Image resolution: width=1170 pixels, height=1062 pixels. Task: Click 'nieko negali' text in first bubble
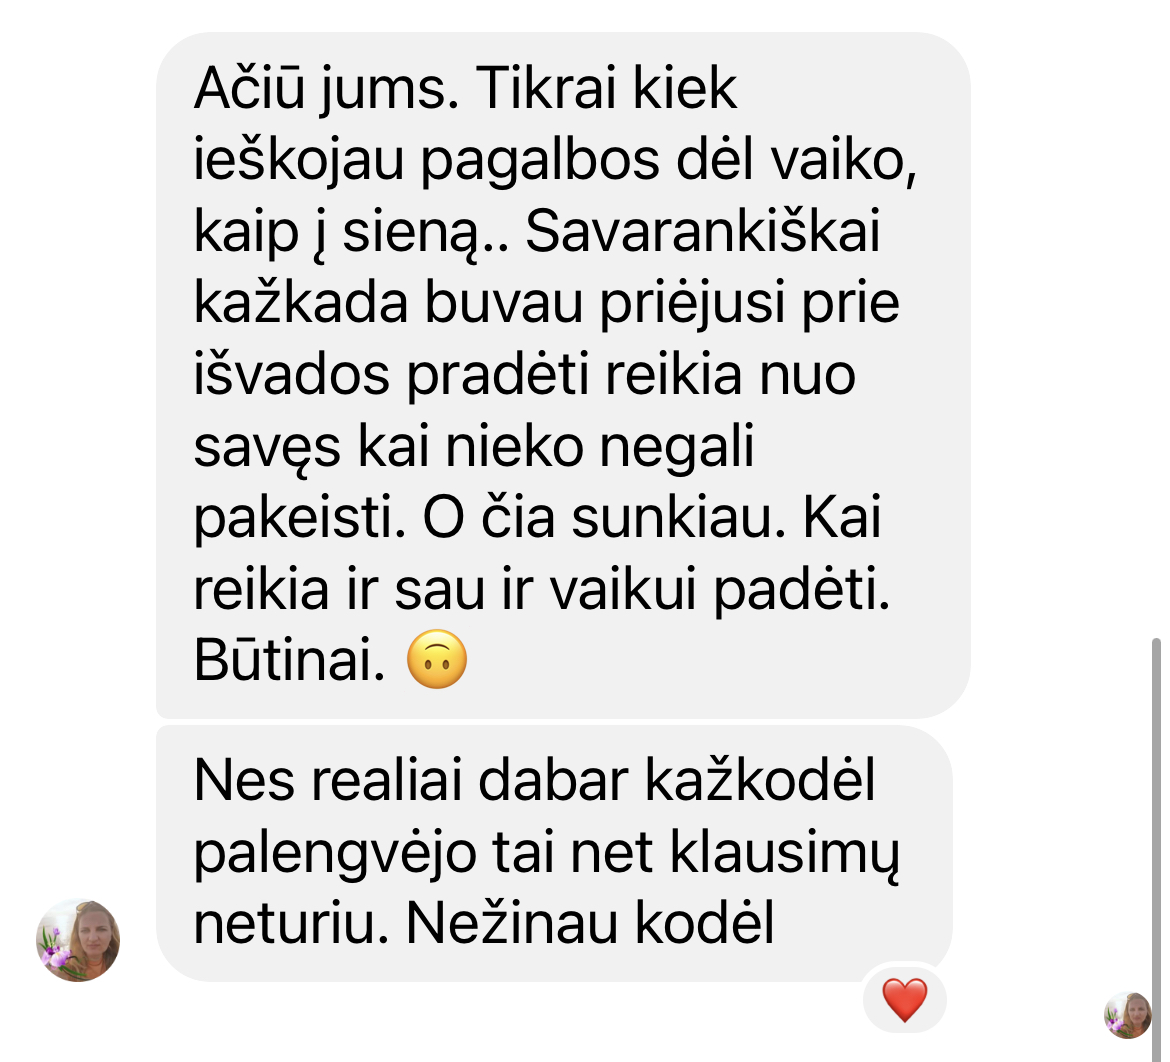pyautogui.click(x=600, y=448)
